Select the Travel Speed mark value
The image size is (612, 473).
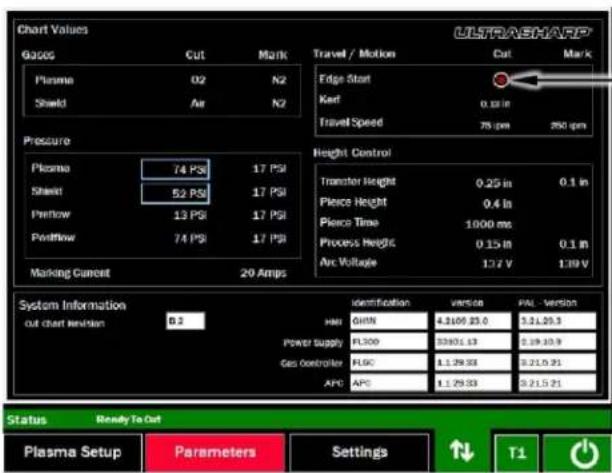tap(568, 125)
